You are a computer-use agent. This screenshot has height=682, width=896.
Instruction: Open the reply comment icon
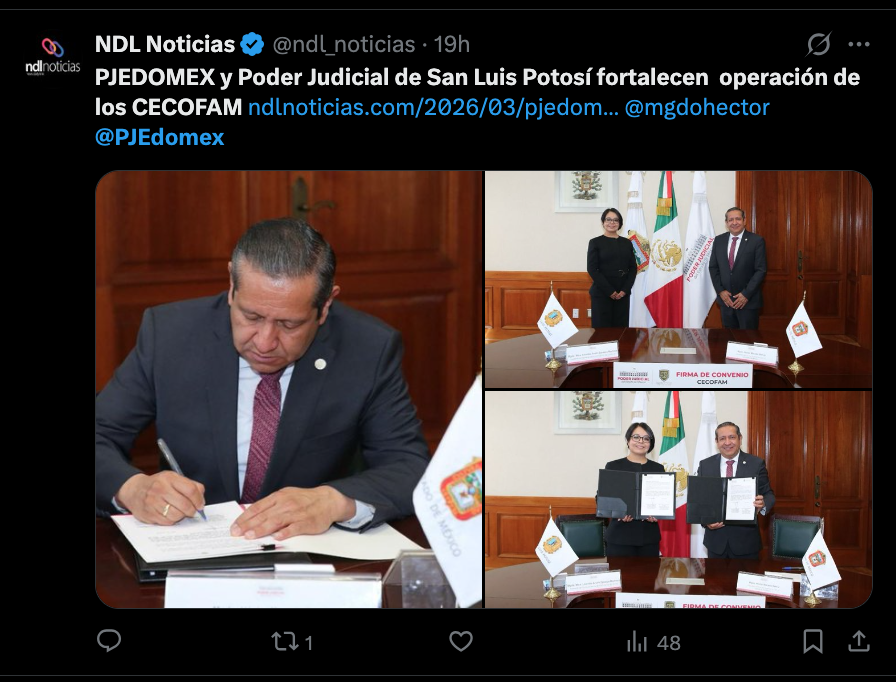point(109,641)
